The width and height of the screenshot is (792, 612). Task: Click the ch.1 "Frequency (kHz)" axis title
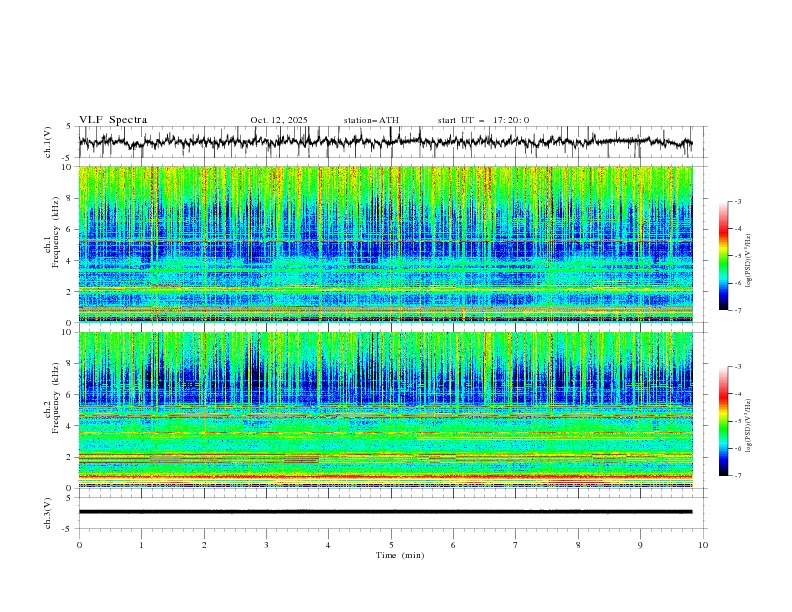tap(56, 232)
